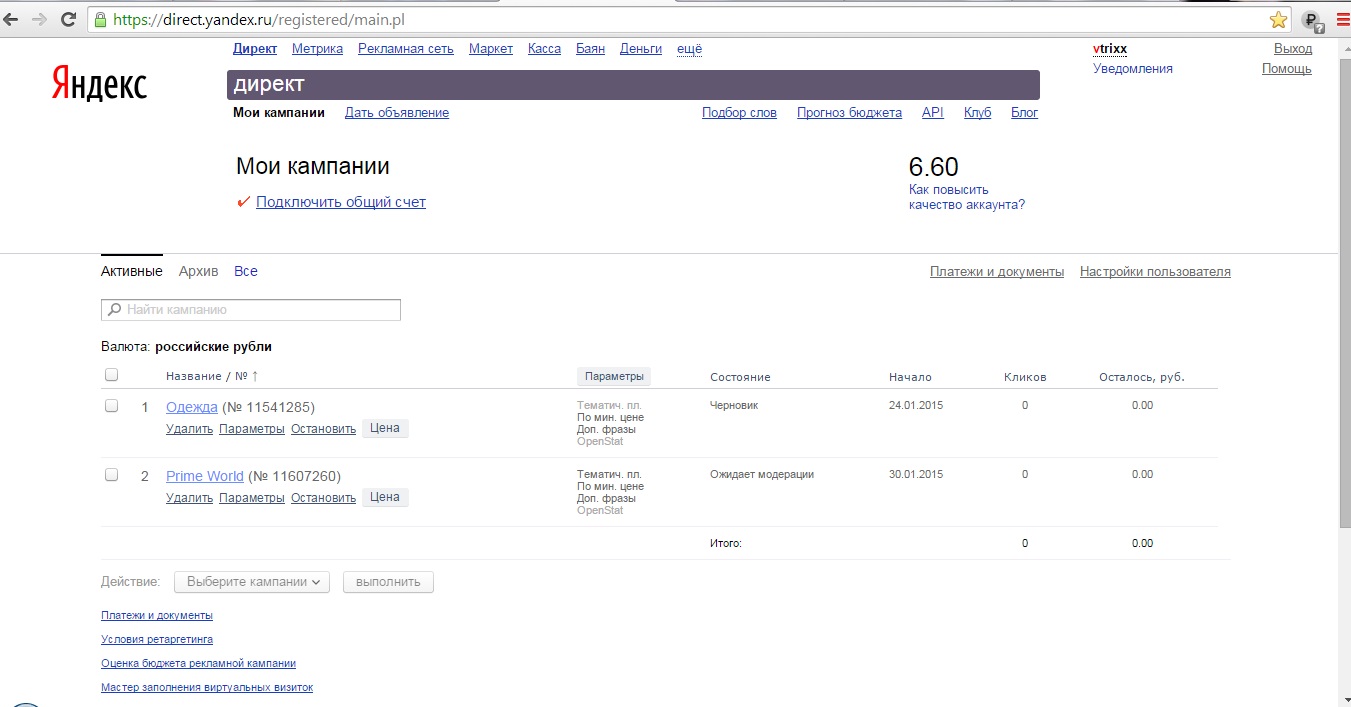Click Параметры under Одежда campaign
This screenshot has width=1351, height=707.
pos(252,428)
